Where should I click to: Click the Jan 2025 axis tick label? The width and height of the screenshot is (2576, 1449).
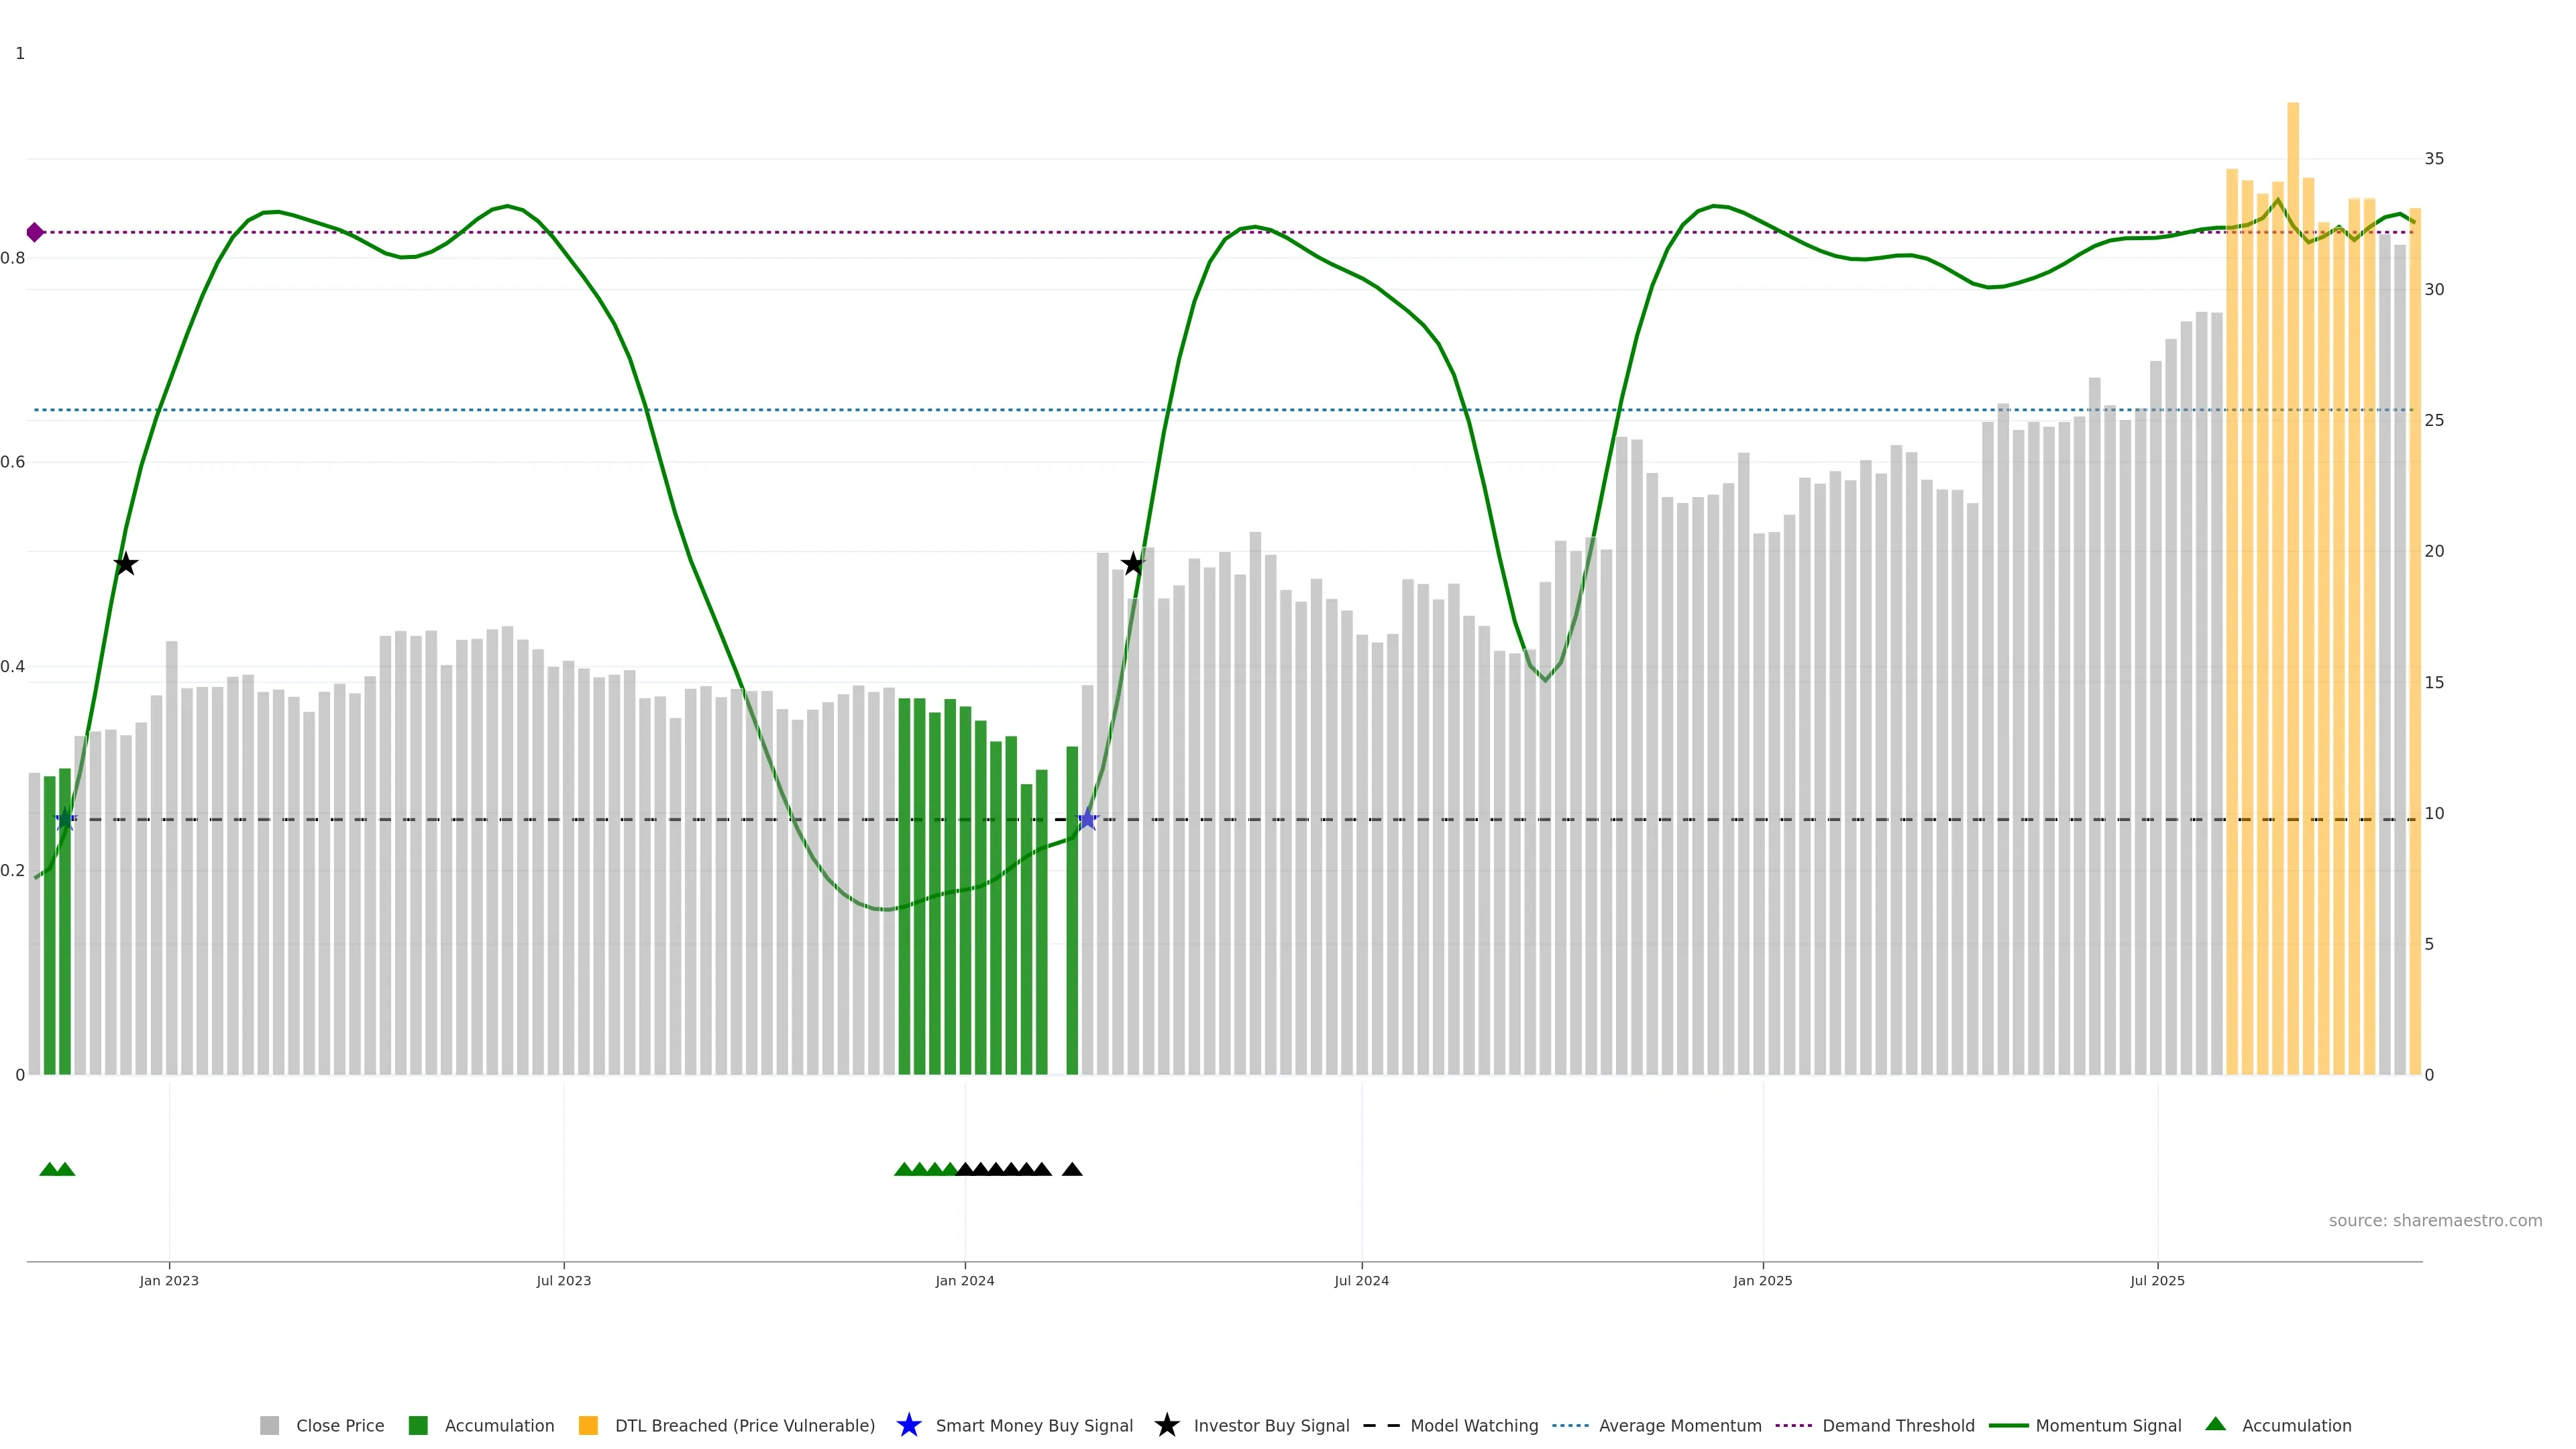[1762, 1280]
